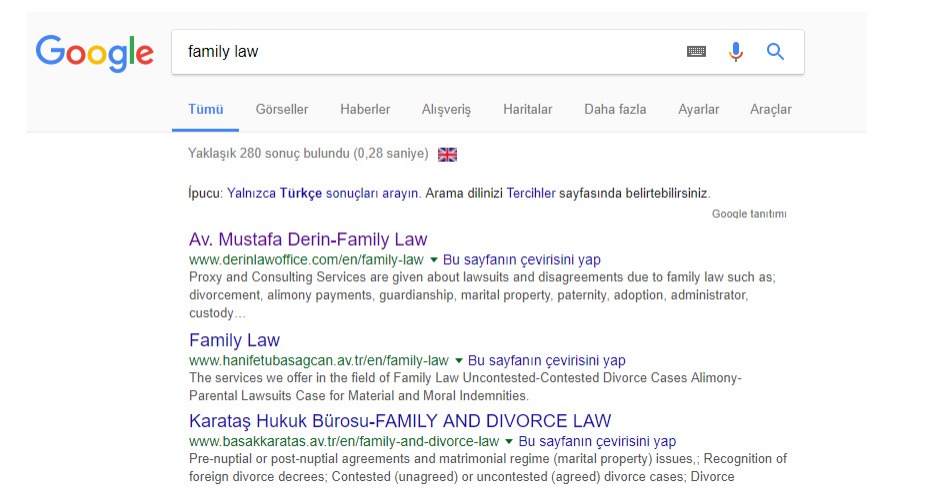
Task: Click snippet starting 'Pre-nuptial or post-nuptial agreements'
Action: 488,468
